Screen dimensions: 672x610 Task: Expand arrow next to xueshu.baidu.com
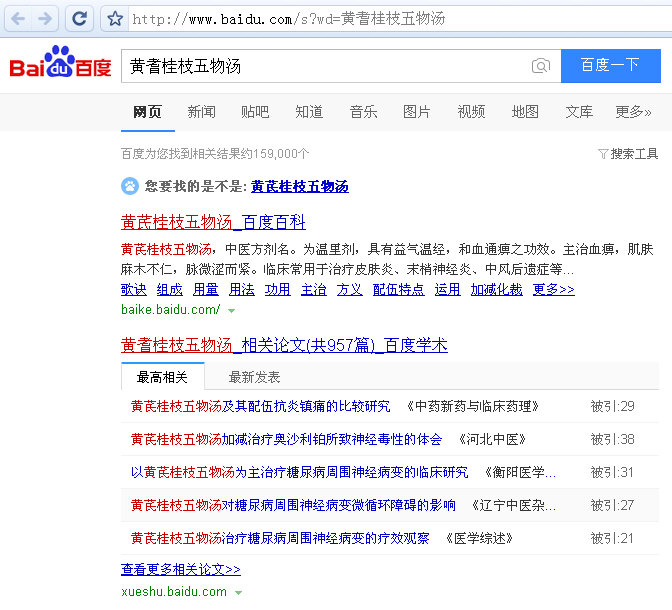[238, 593]
